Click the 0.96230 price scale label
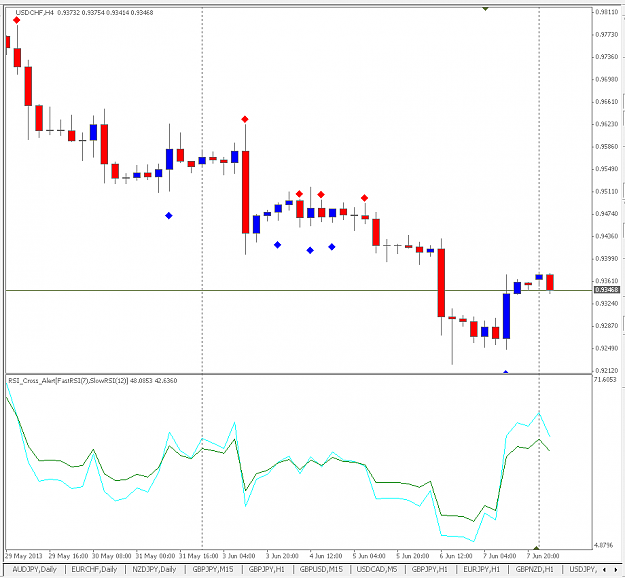625x578 pixels. [607, 124]
